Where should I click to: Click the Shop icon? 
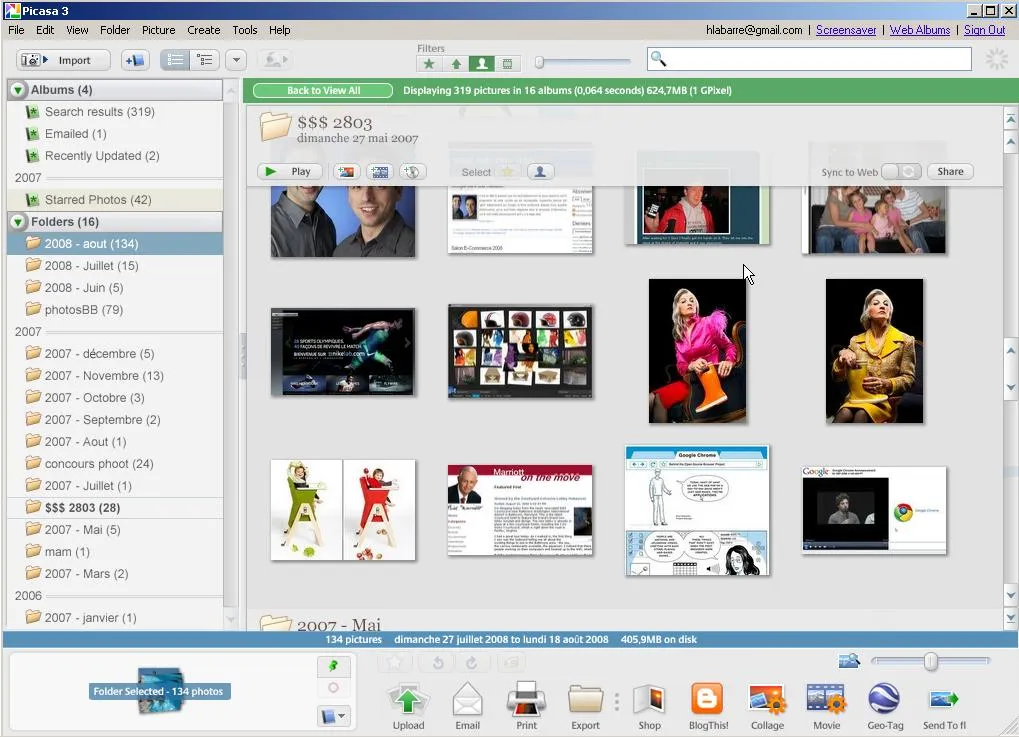click(649, 706)
